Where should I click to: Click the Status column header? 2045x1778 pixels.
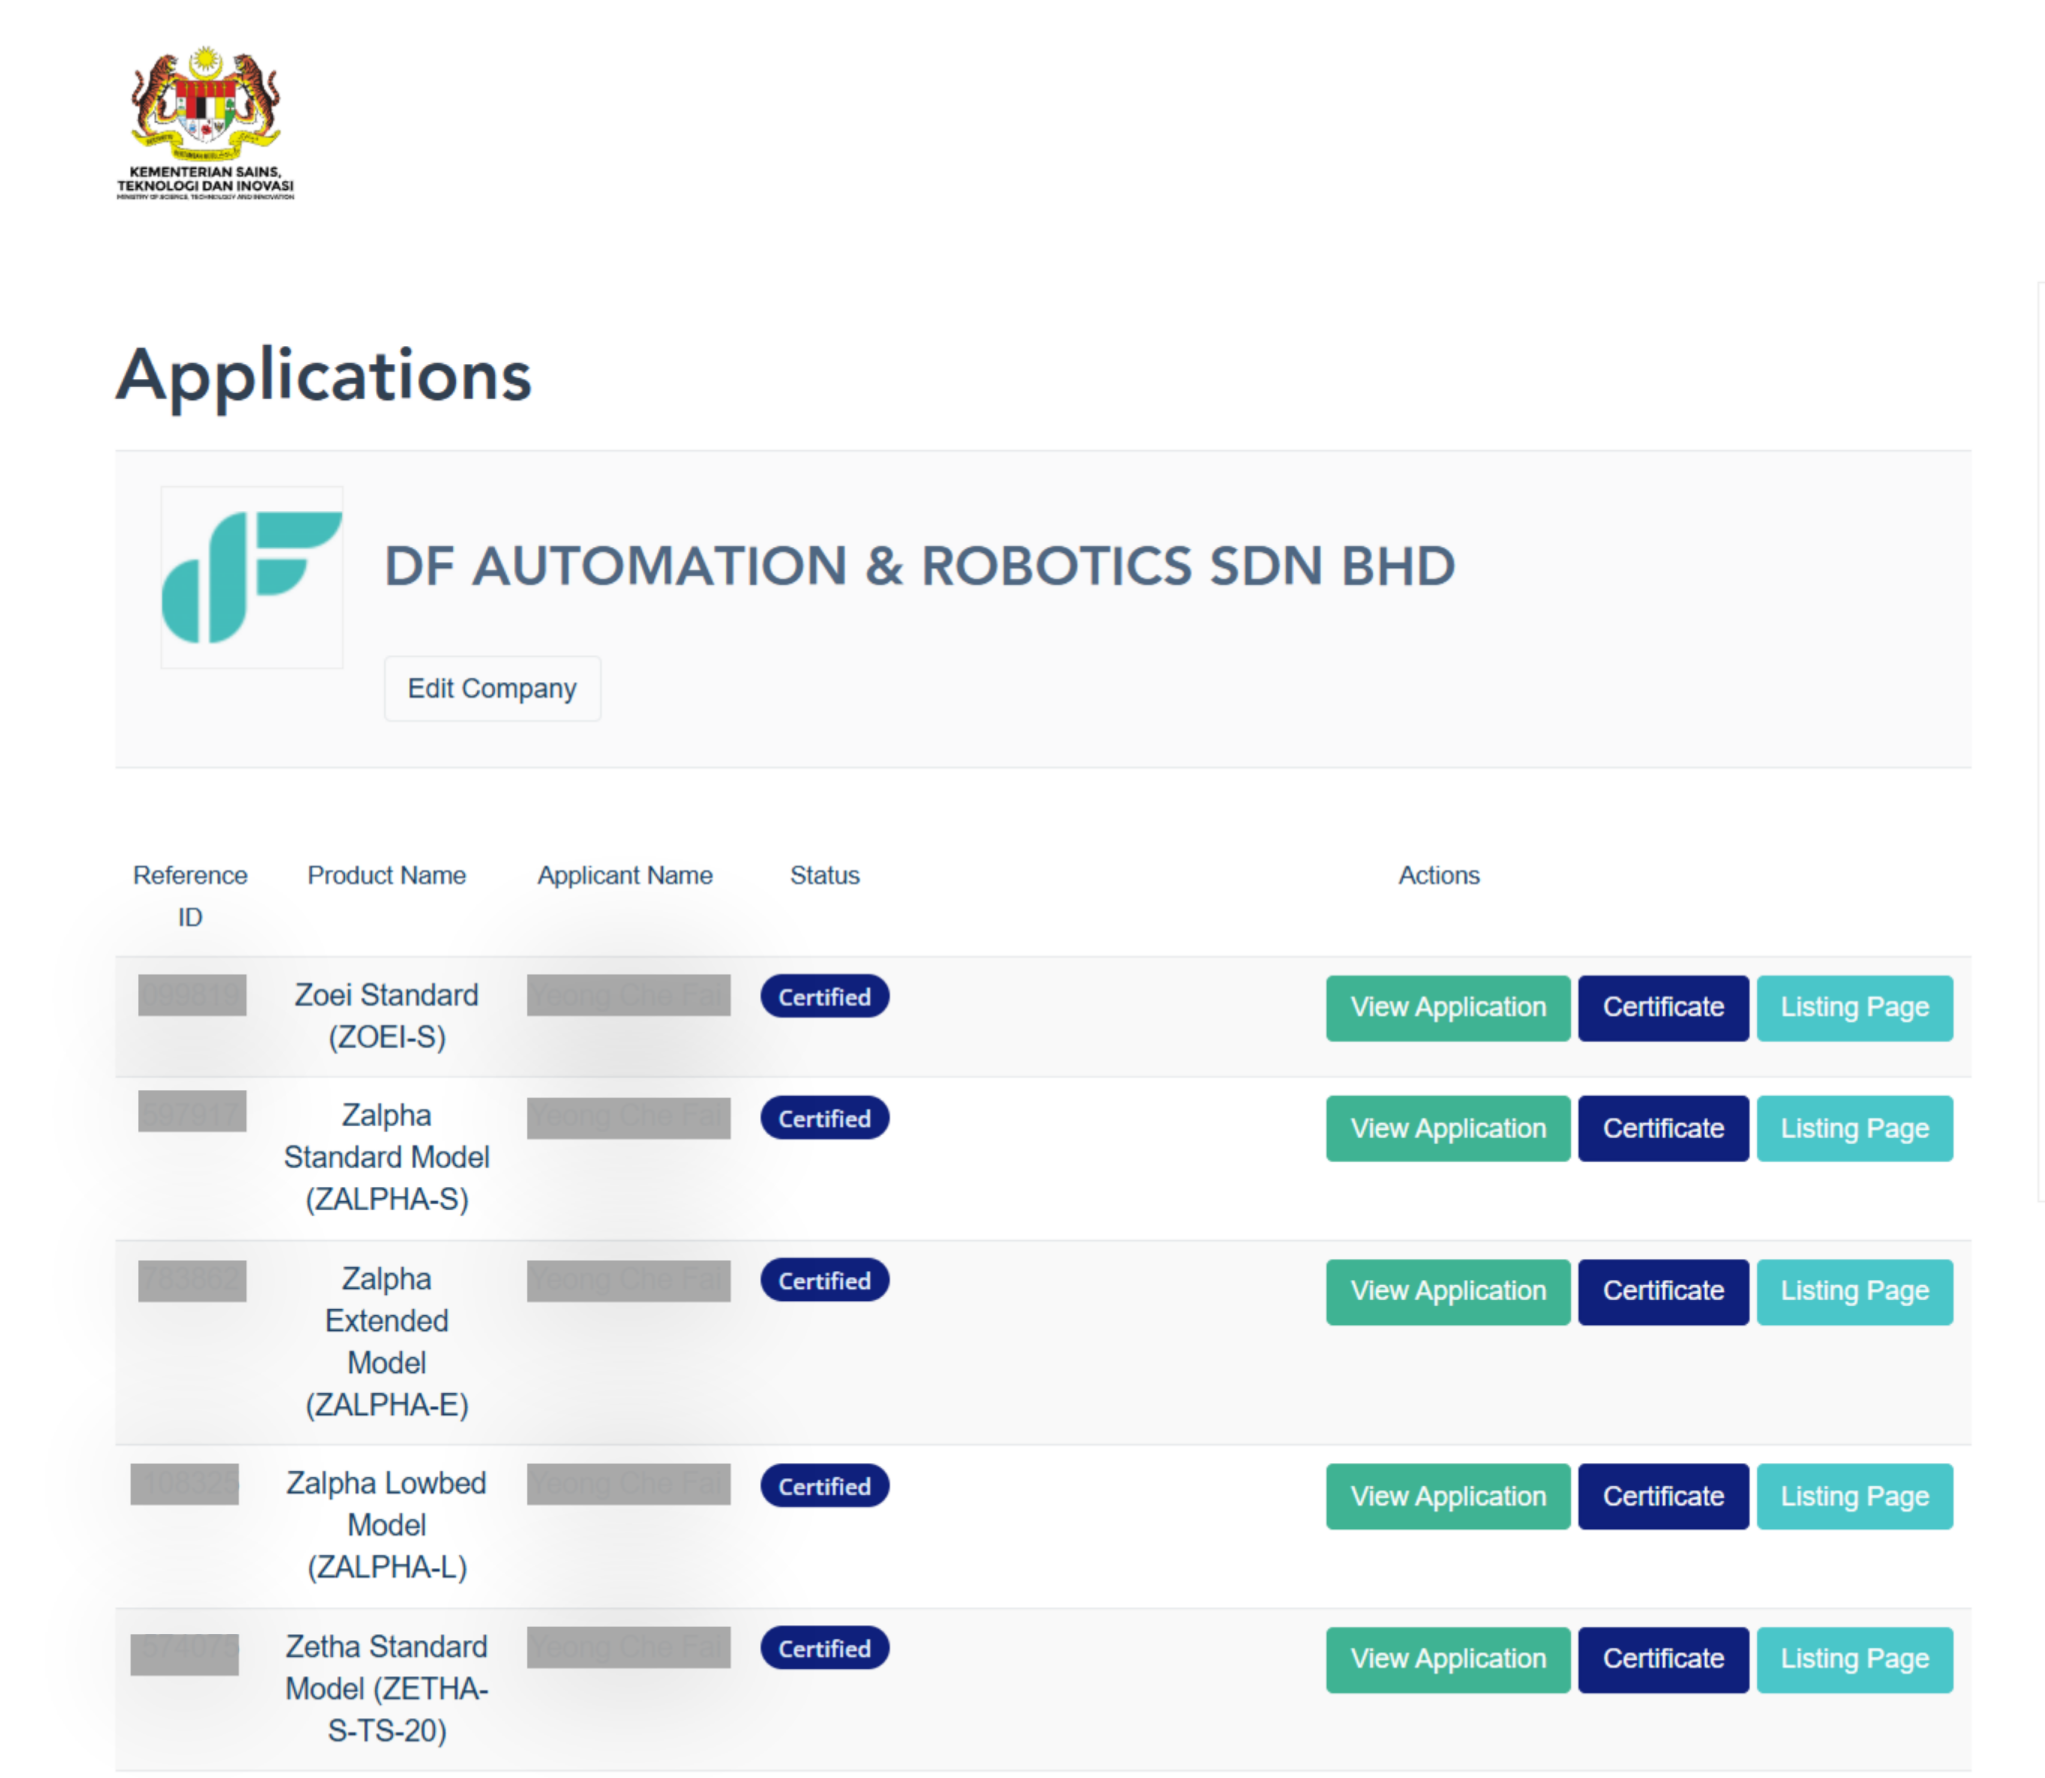[x=824, y=875]
